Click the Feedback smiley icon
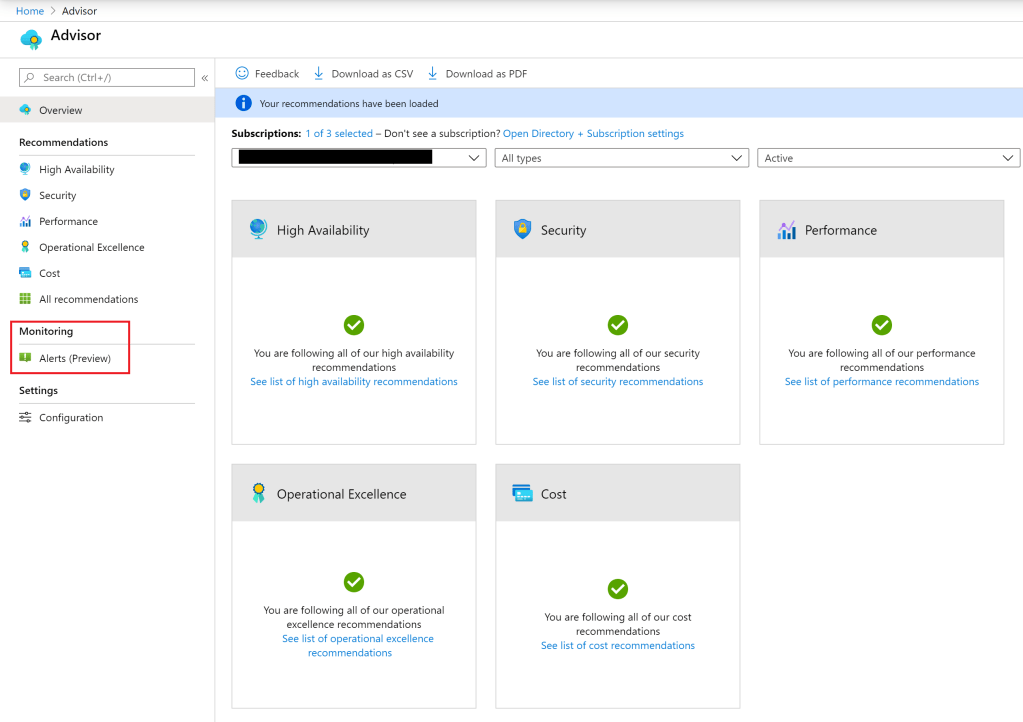 coord(242,73)
